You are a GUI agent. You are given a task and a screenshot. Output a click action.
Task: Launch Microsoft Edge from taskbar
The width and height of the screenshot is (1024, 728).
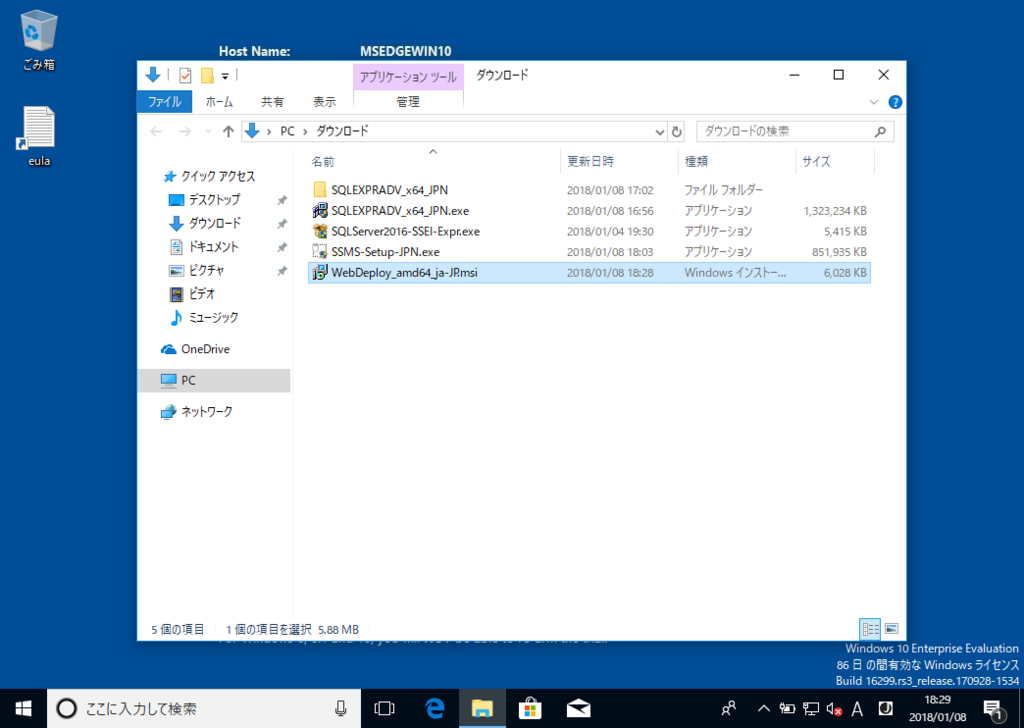435,708
